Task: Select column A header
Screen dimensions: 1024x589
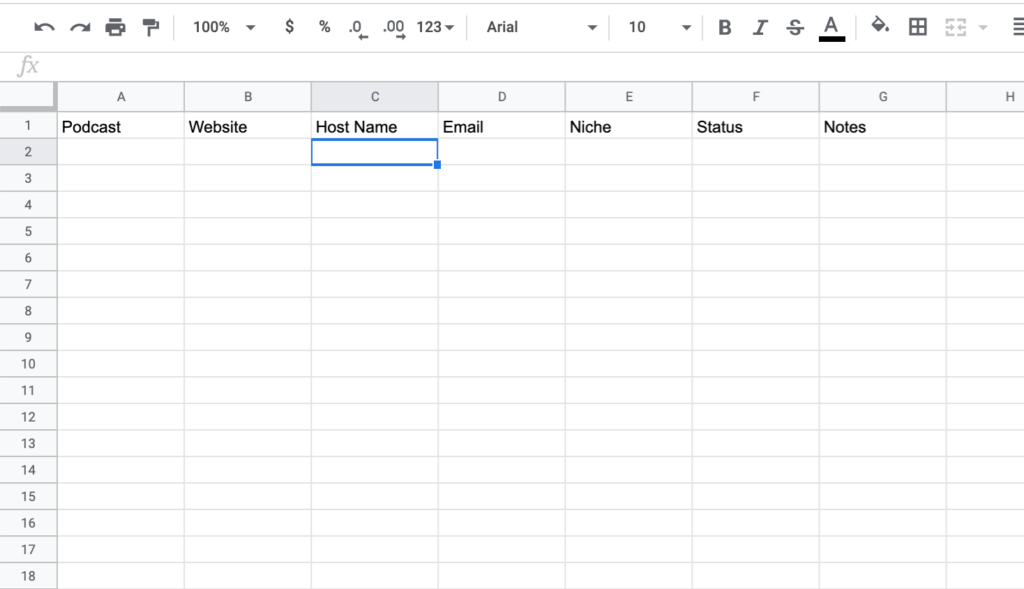Action: pos(121,97)
